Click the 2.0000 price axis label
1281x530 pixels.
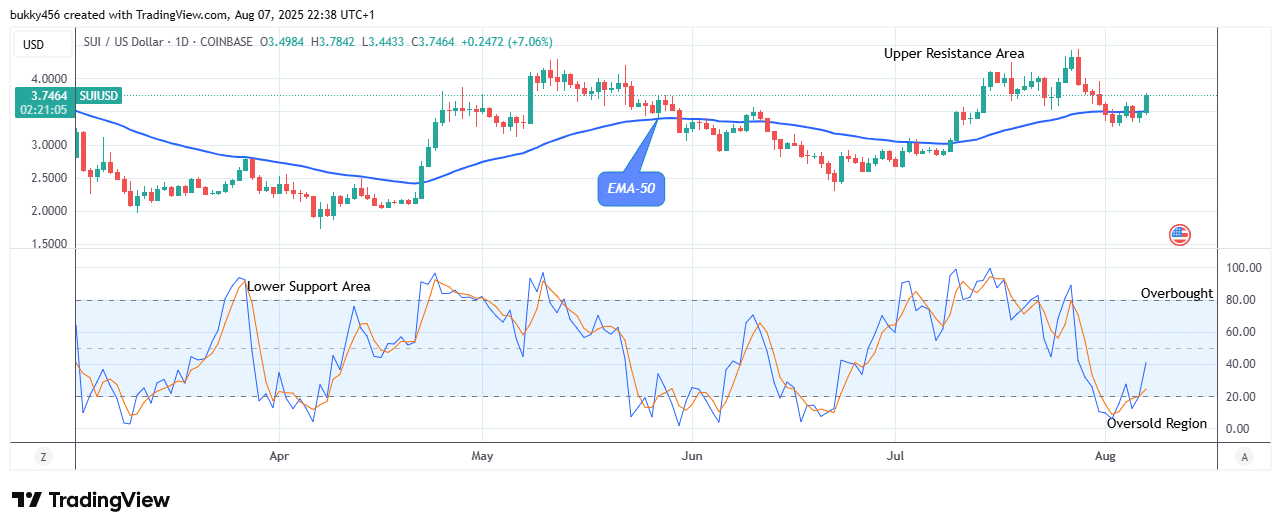click(x=47, y=211)
